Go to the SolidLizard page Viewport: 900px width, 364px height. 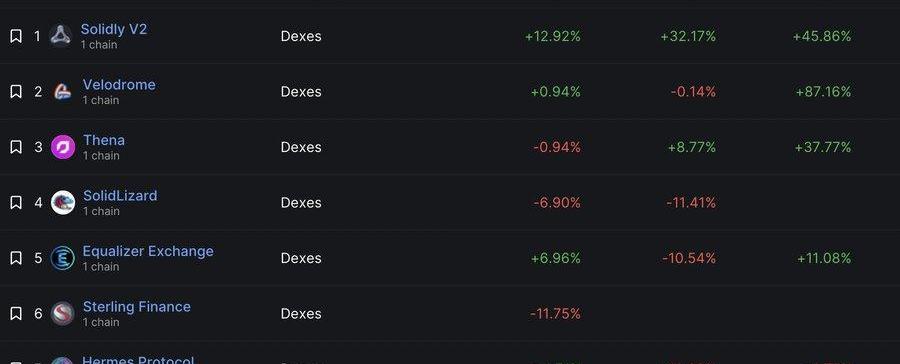coord(120,196)
